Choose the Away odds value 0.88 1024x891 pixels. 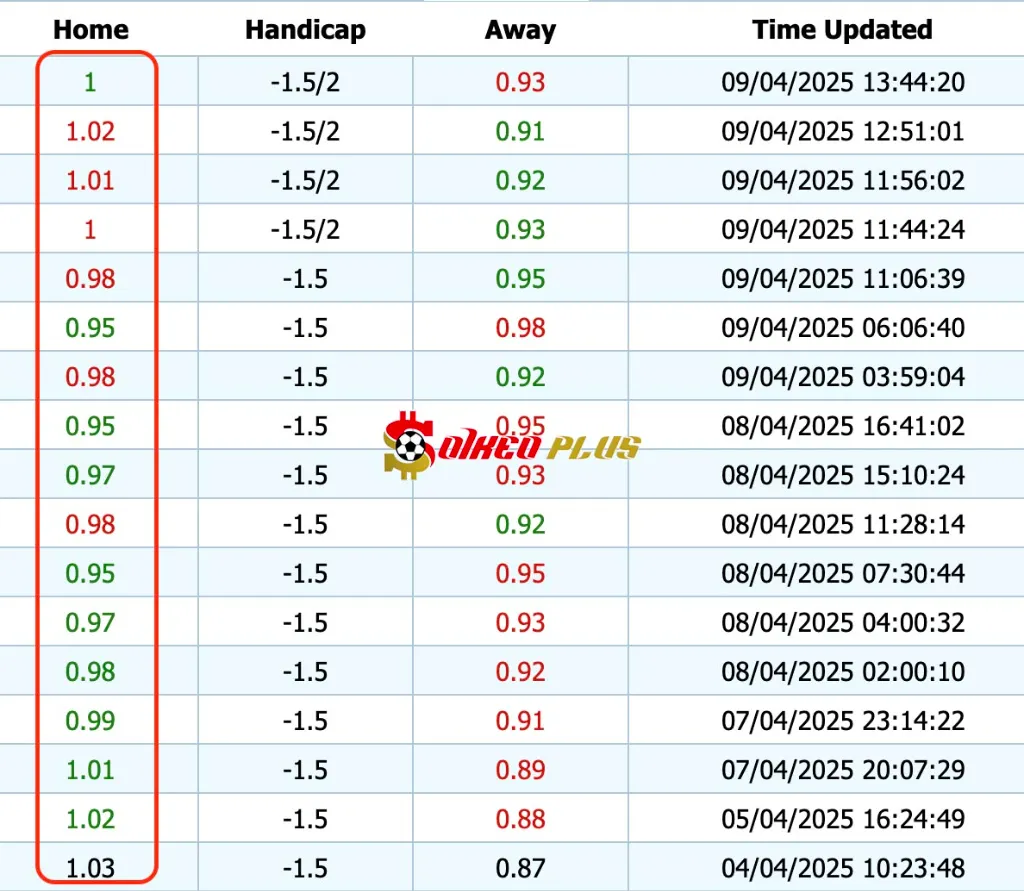(520, 819)
